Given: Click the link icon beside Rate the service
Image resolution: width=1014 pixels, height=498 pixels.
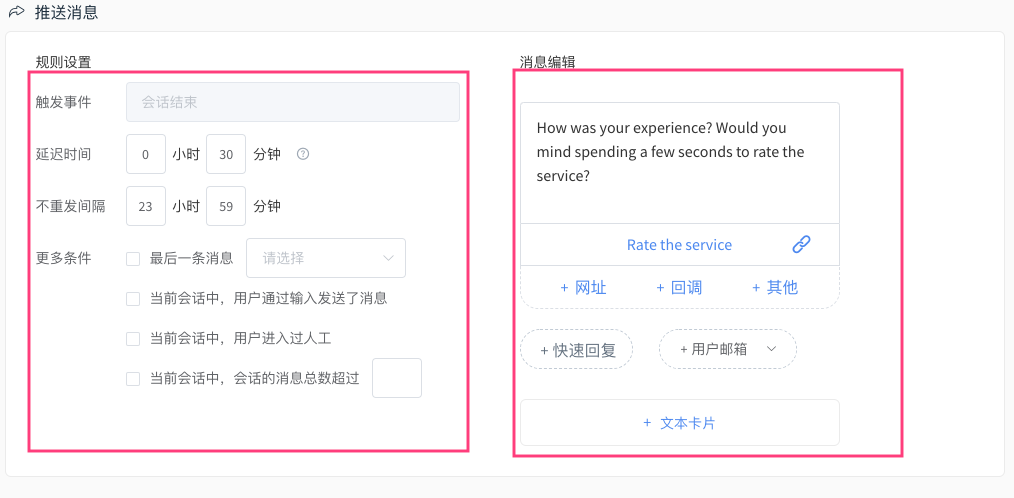Looking at the screenshot, I should pos(801,244).
